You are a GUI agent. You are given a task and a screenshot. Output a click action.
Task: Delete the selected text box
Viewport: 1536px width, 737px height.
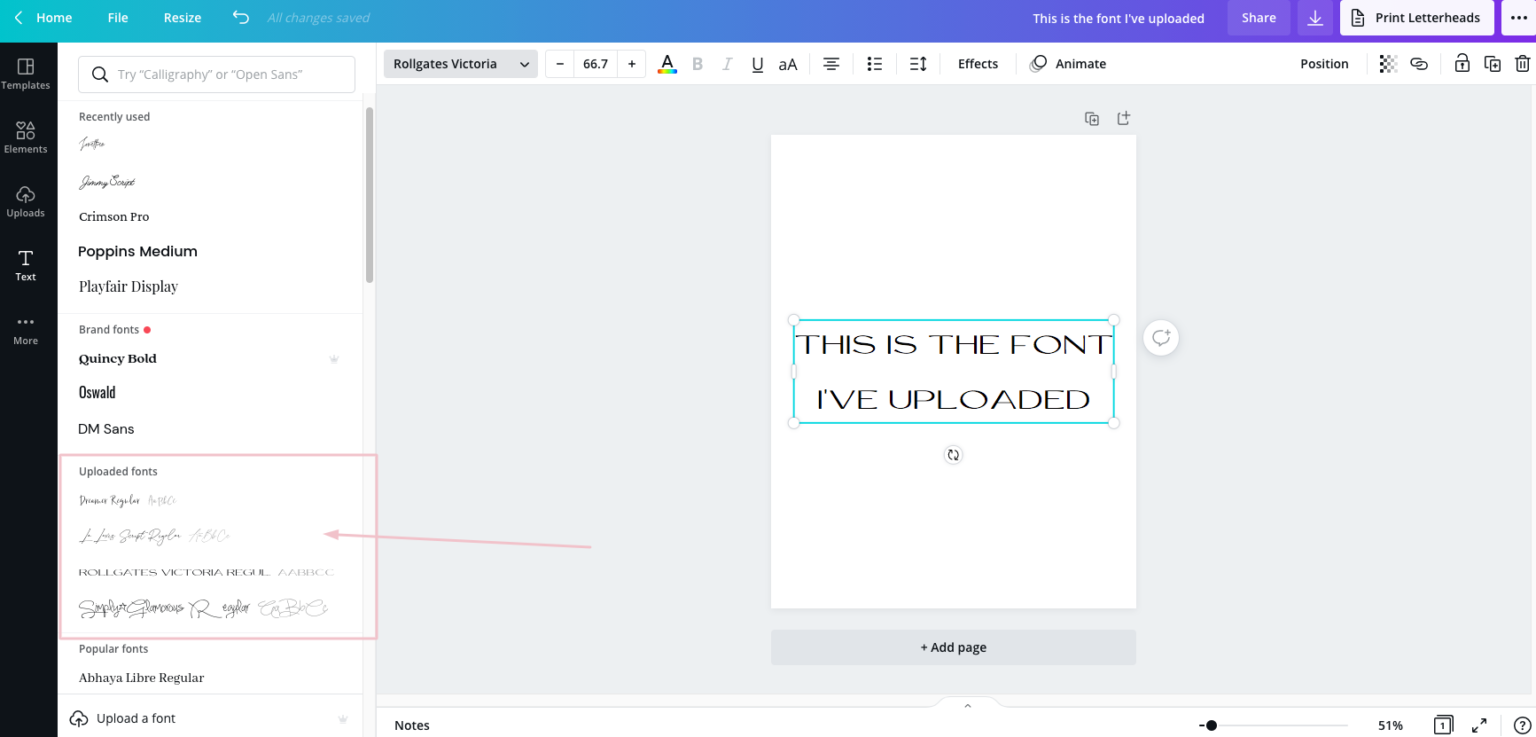1523,63
